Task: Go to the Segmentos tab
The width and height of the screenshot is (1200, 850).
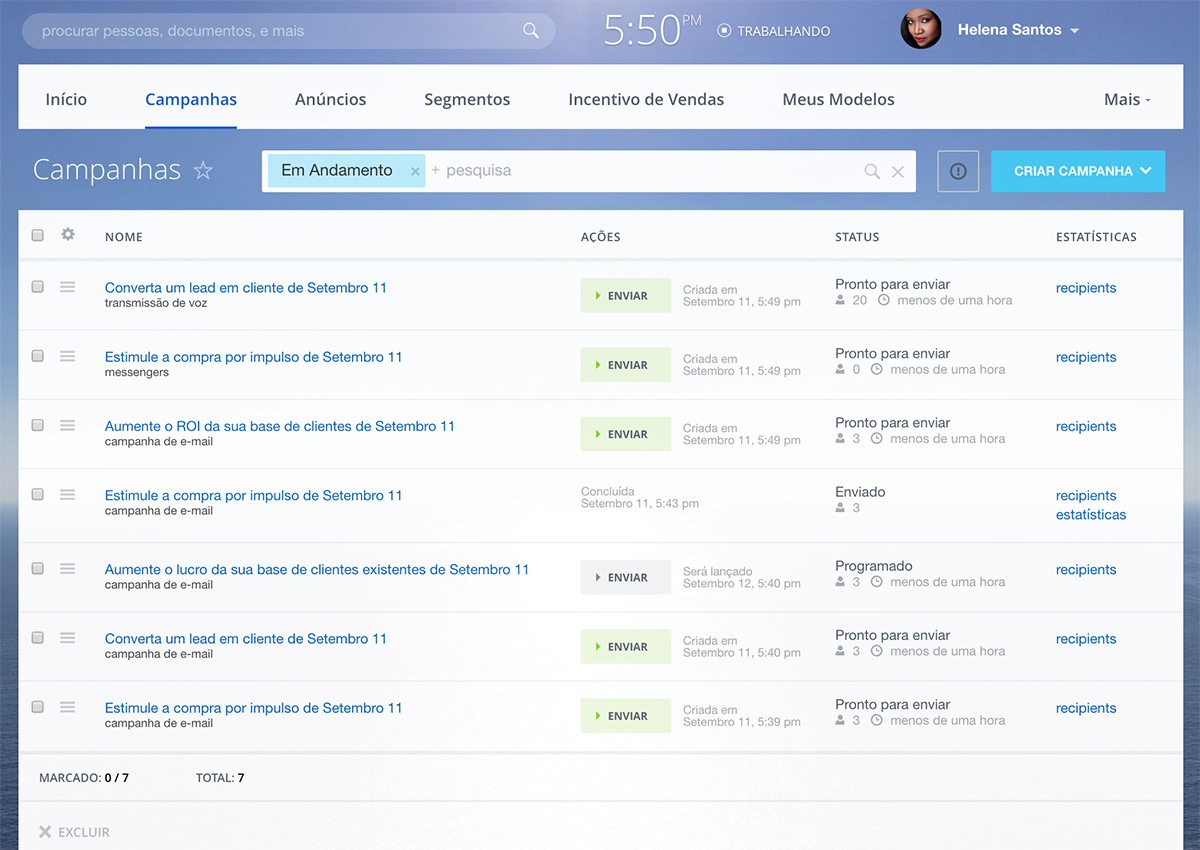Action: point(467,99)
